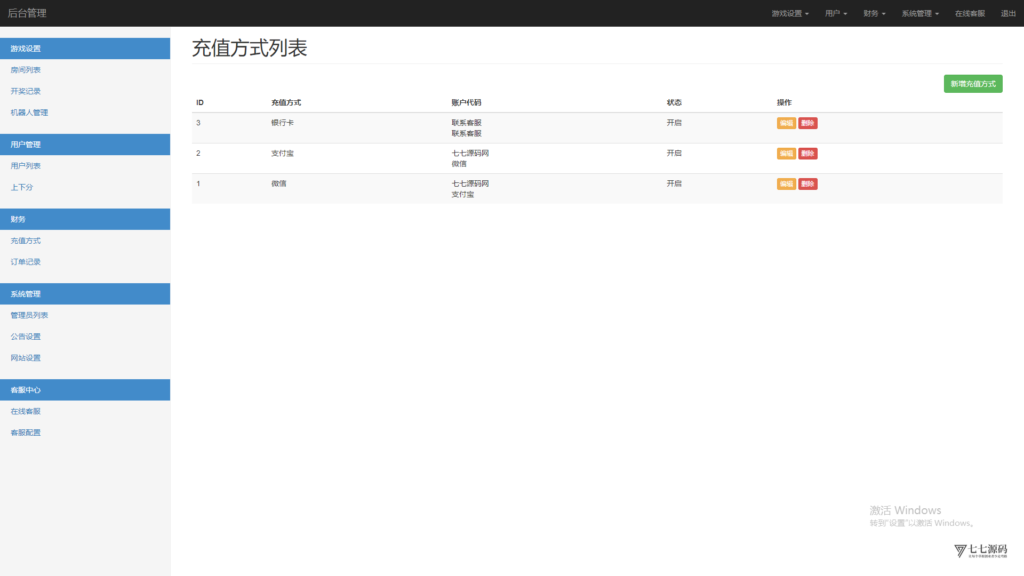Delete the 银行卡 recharge method row
The height and width of the screenshot is (576, 1024).
(808, 123)
